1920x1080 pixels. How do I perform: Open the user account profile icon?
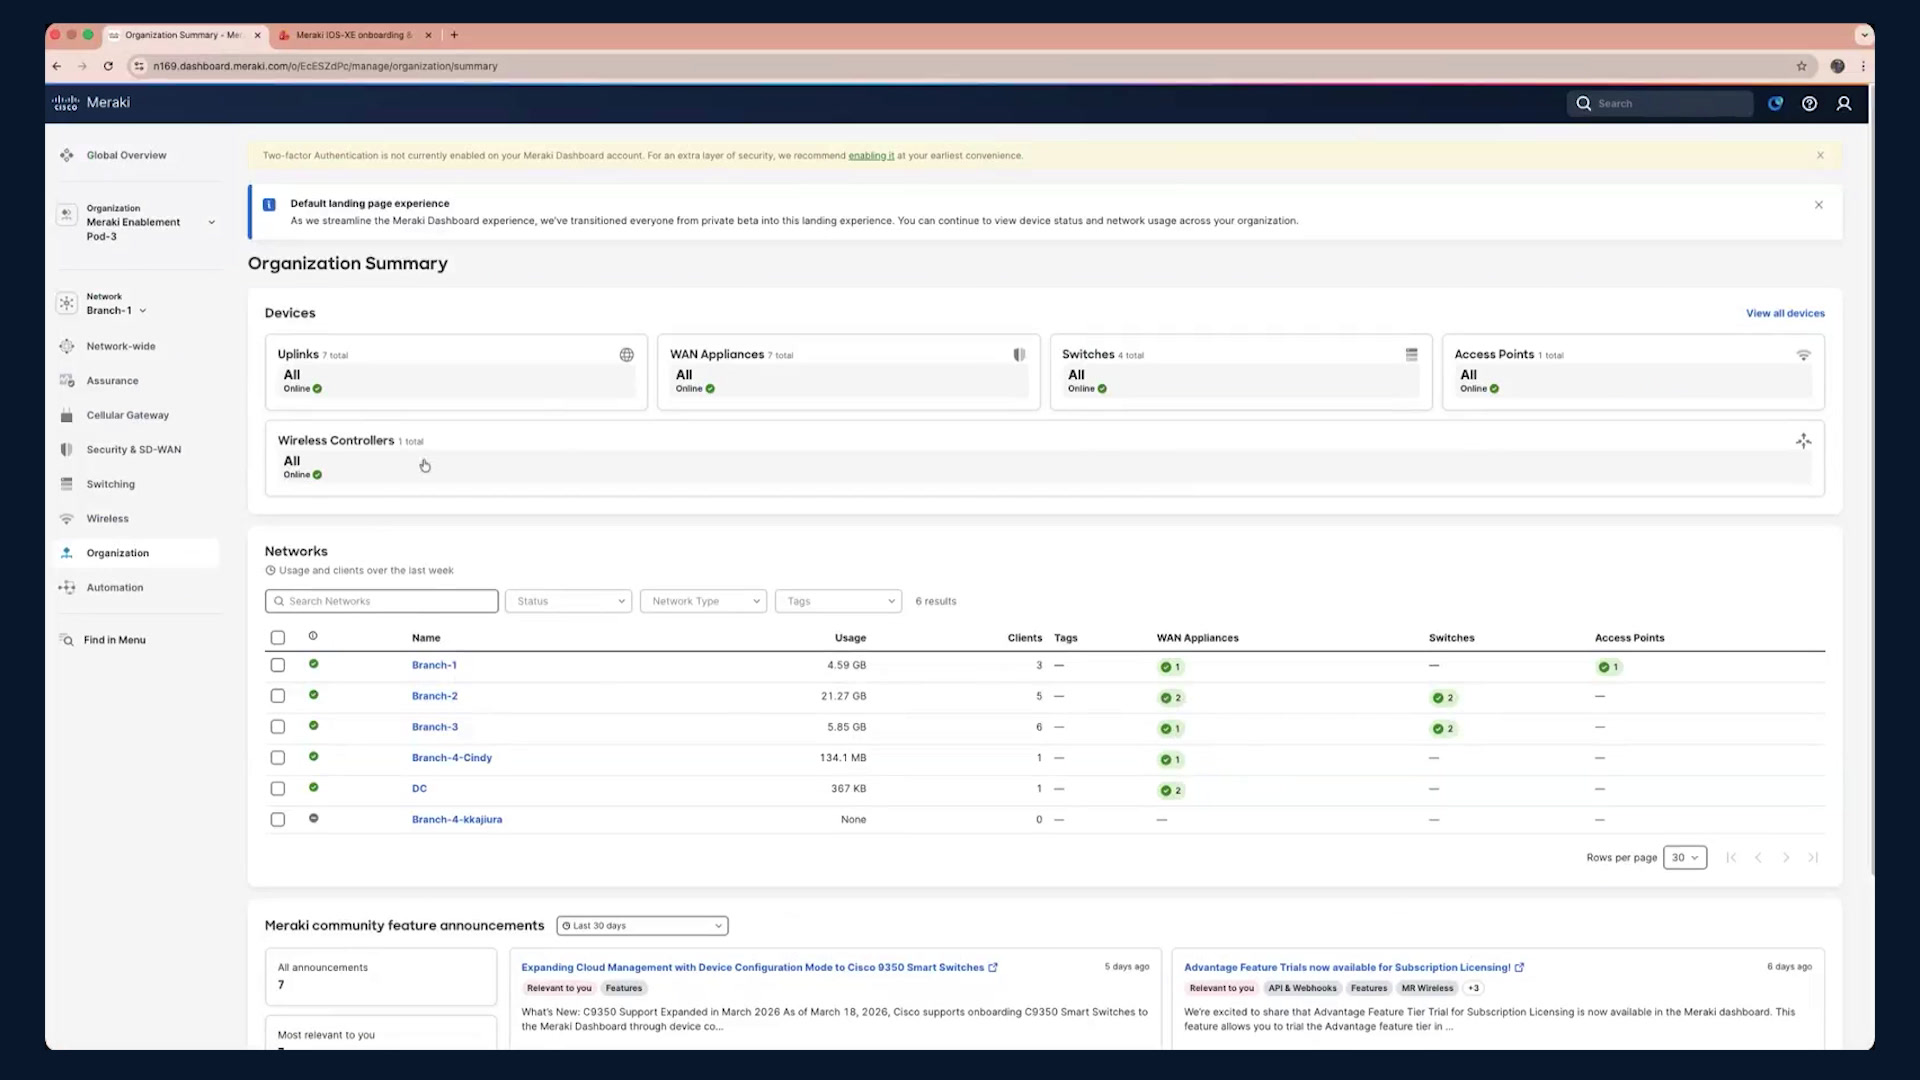pyautogui.click(x=1844, y=103)
